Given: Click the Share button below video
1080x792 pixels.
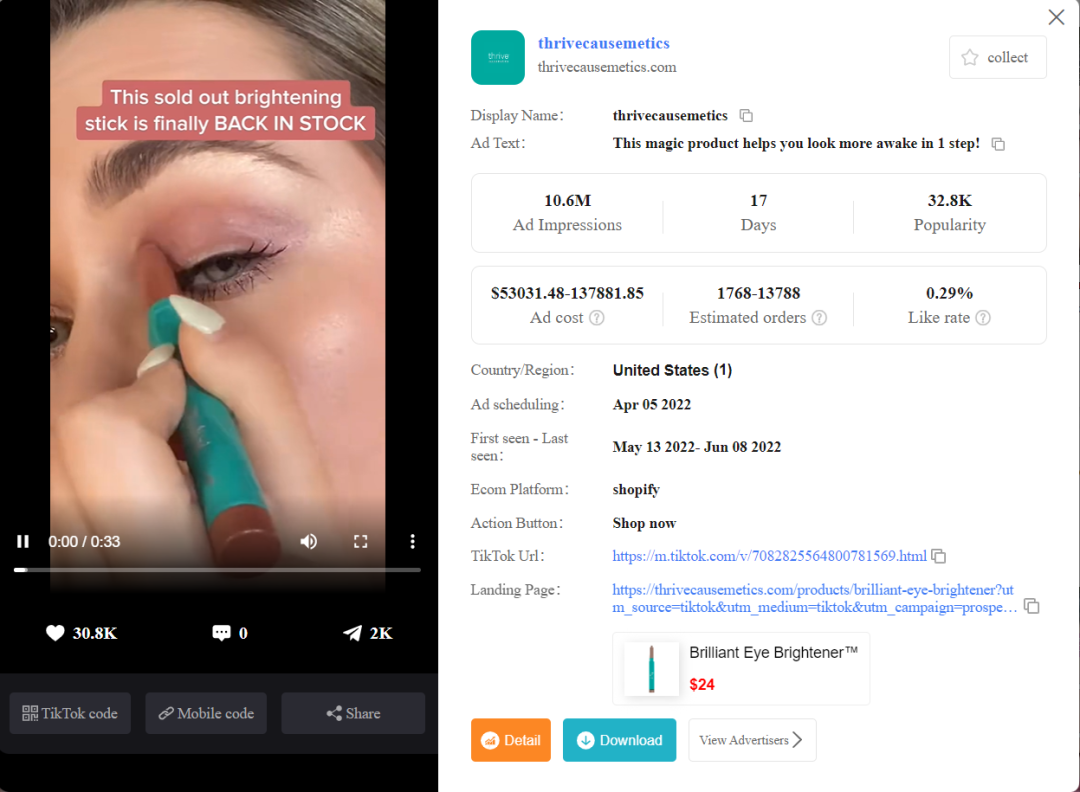Looking at the screenshot, I should (x=353, y=713).
